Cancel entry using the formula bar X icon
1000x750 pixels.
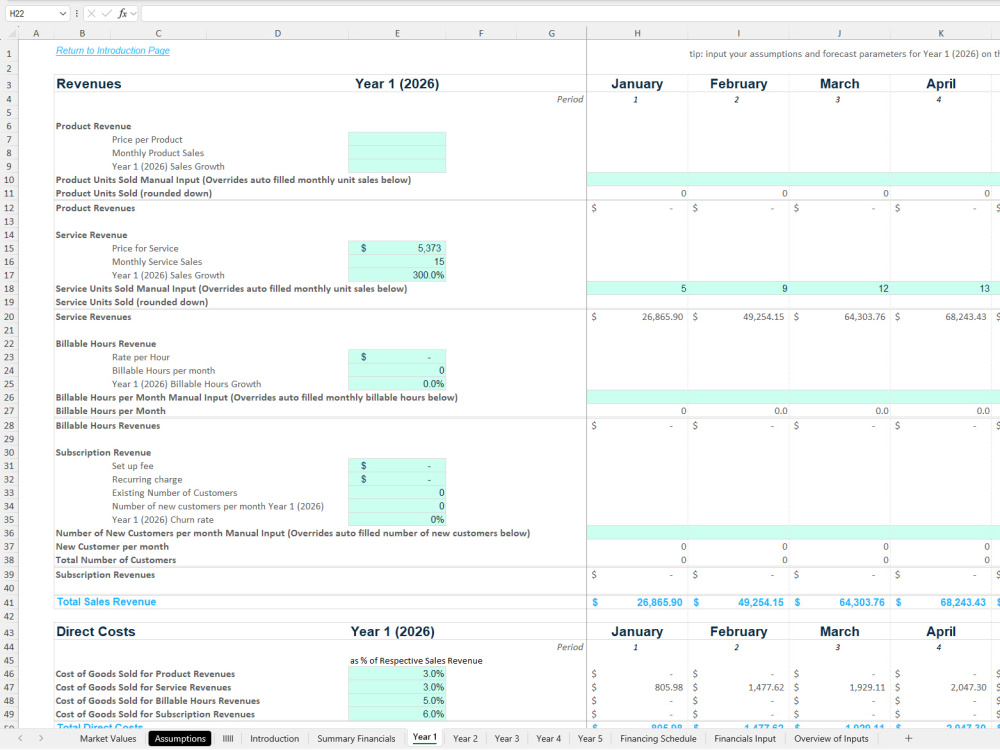(91, 13)
